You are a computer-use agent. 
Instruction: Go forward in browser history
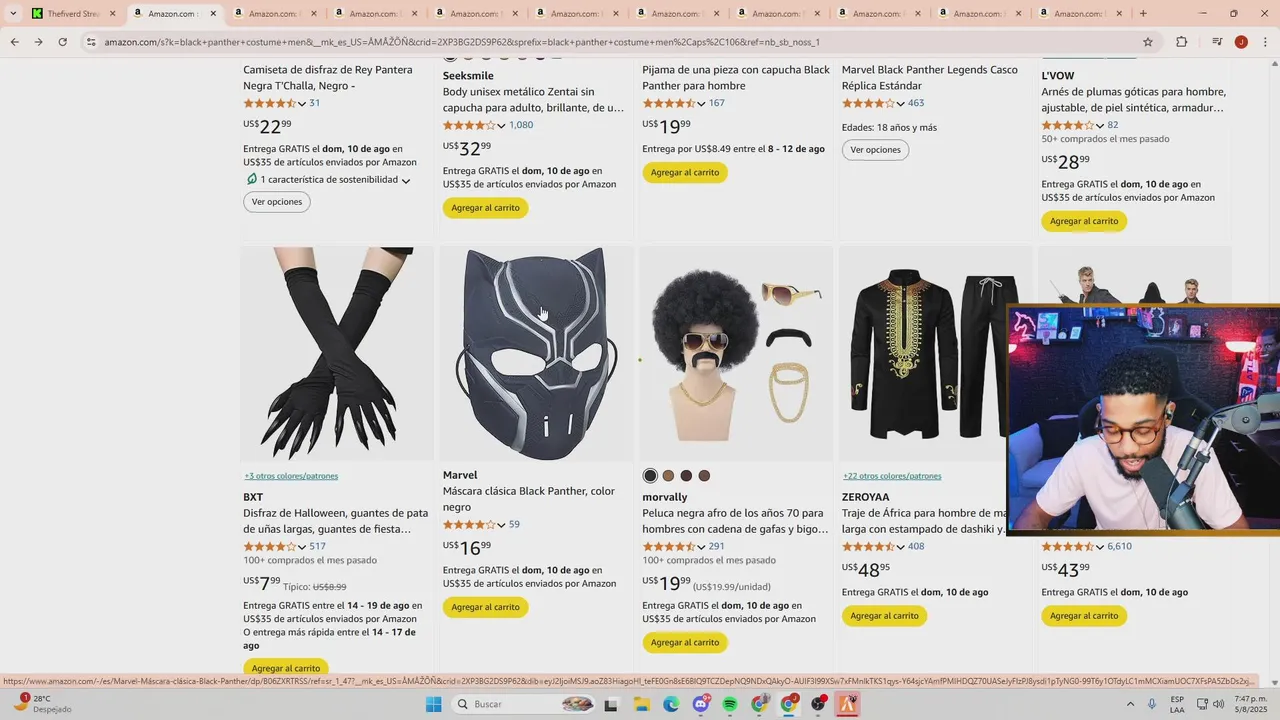point(38,42)
